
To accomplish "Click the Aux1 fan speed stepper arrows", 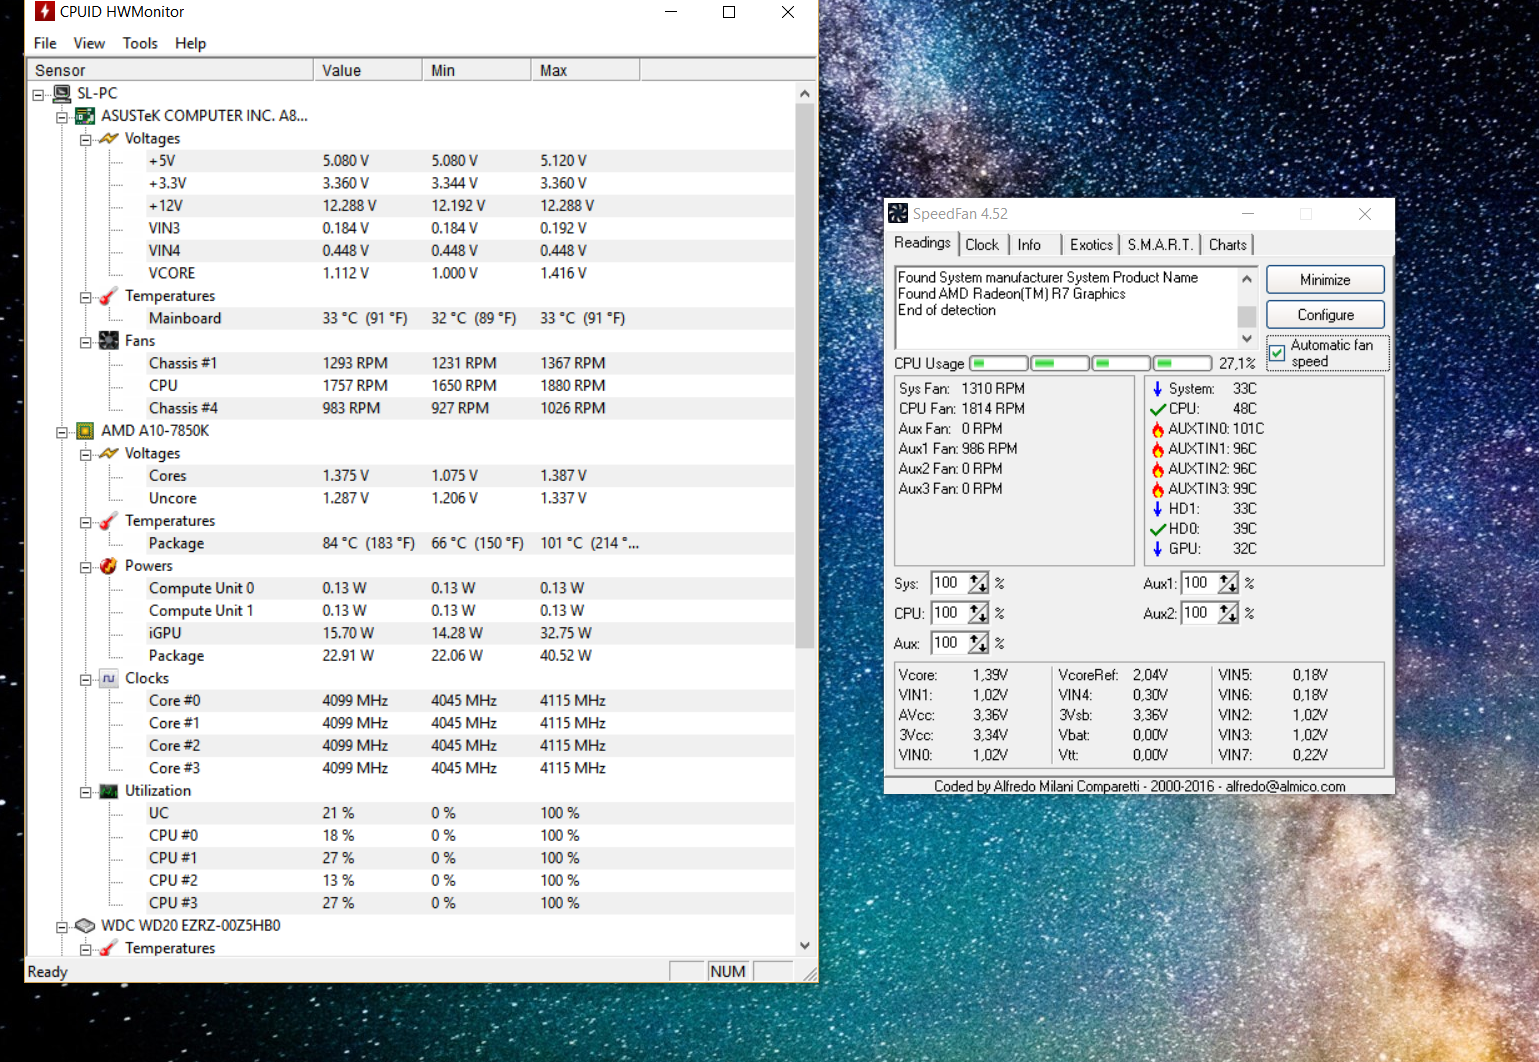I will [1228, 583].
